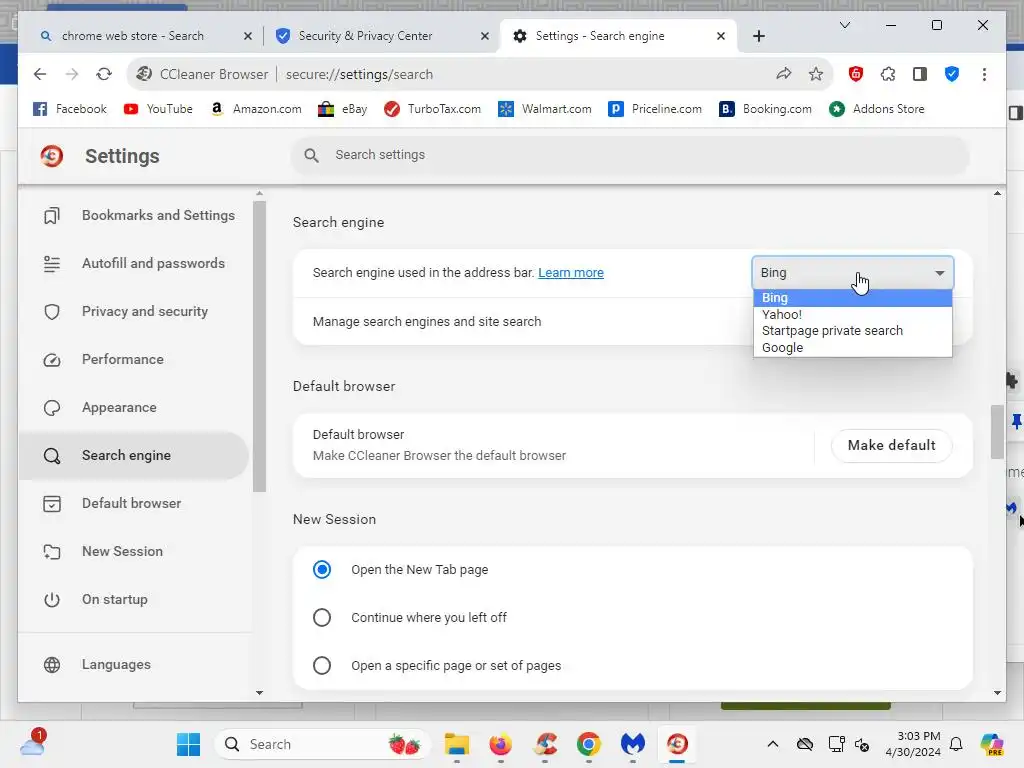Collapse the Bing search engine dropdown

[853, 272]
